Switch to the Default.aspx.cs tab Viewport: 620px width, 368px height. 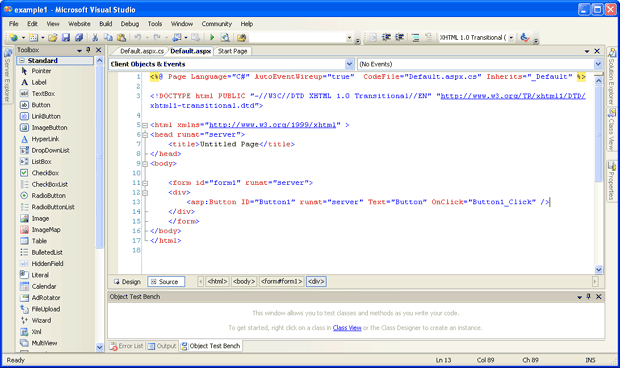click(141, 51)
